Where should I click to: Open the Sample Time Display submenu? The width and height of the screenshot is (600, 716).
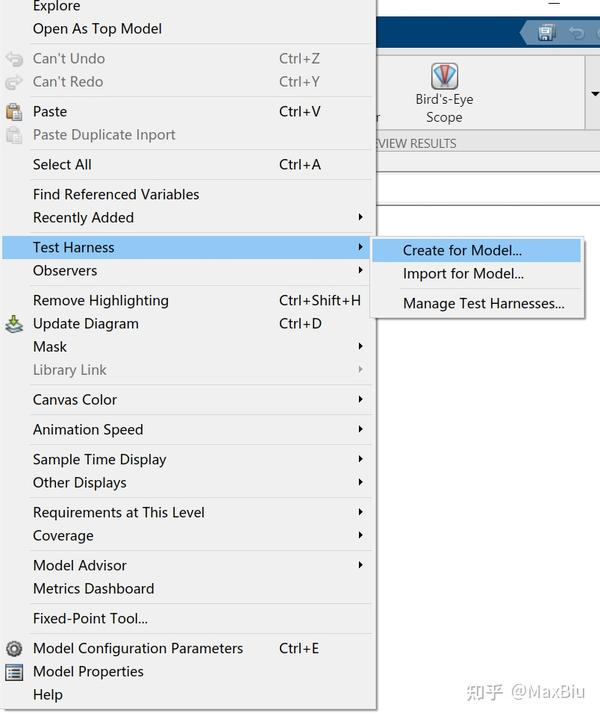point(100,460)
